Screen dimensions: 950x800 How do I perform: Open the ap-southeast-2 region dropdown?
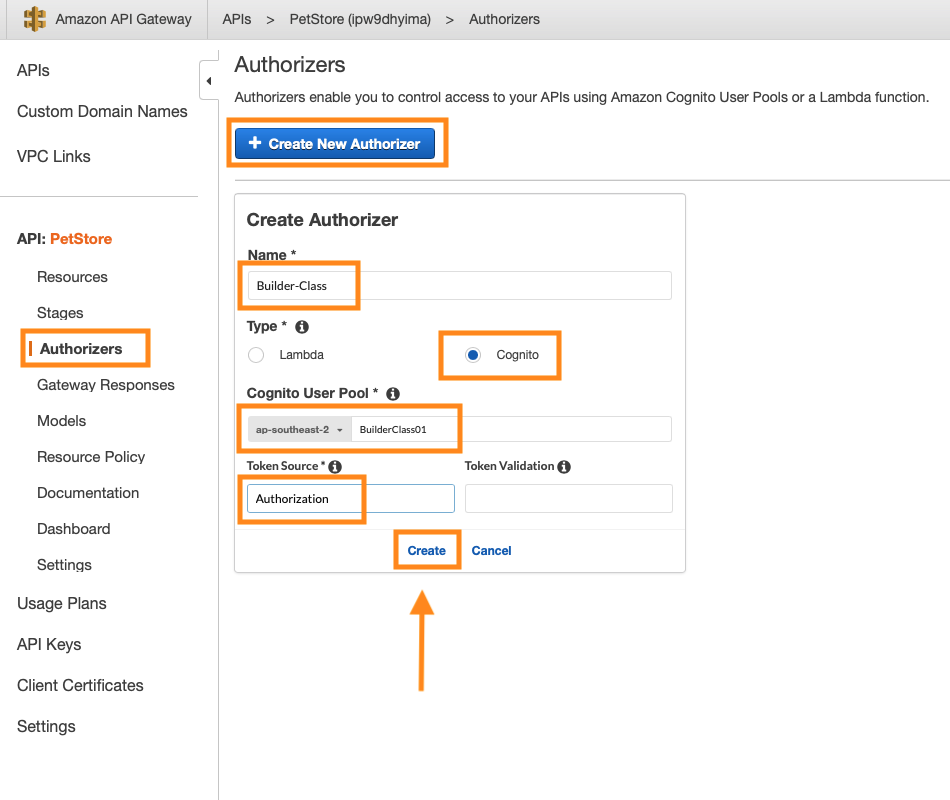299,430
